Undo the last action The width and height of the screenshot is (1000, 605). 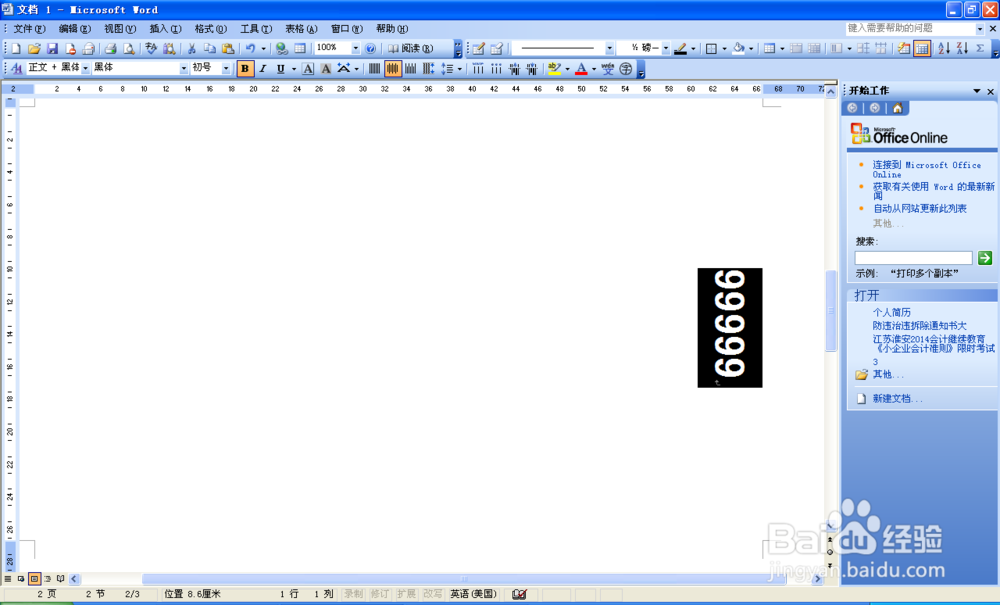coord(250,48)
